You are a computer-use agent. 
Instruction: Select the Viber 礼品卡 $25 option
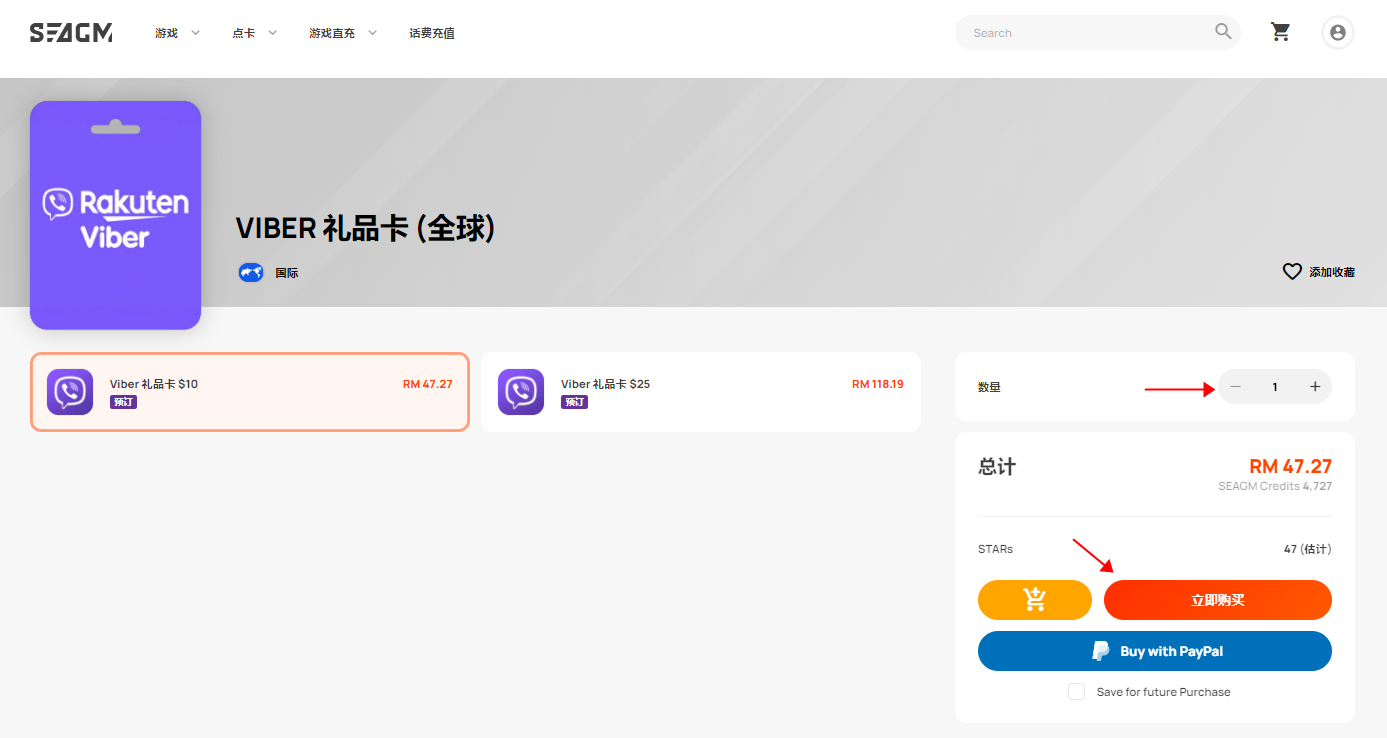point(701,392)
